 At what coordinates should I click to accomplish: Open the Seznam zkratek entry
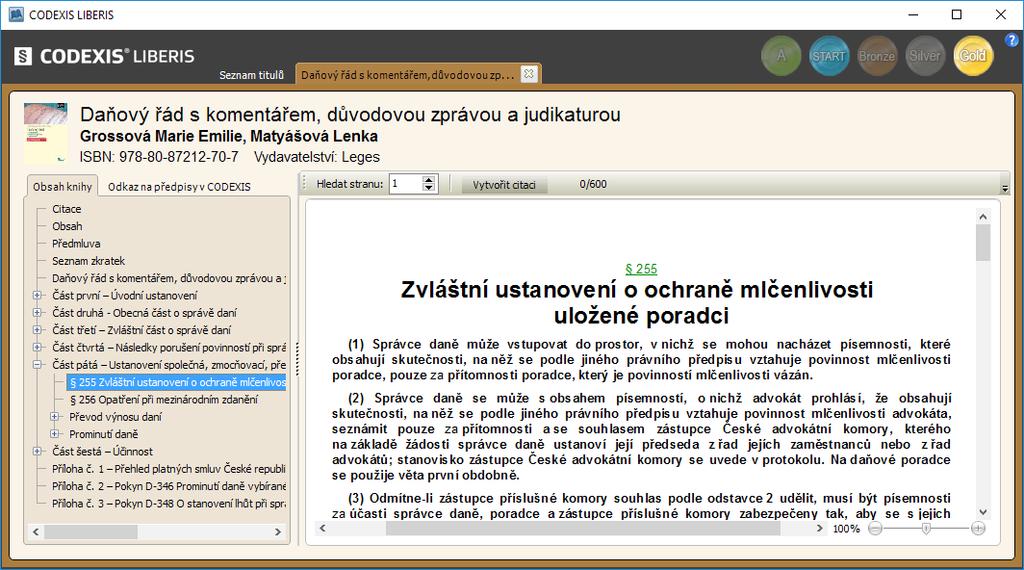pos(88,261)
